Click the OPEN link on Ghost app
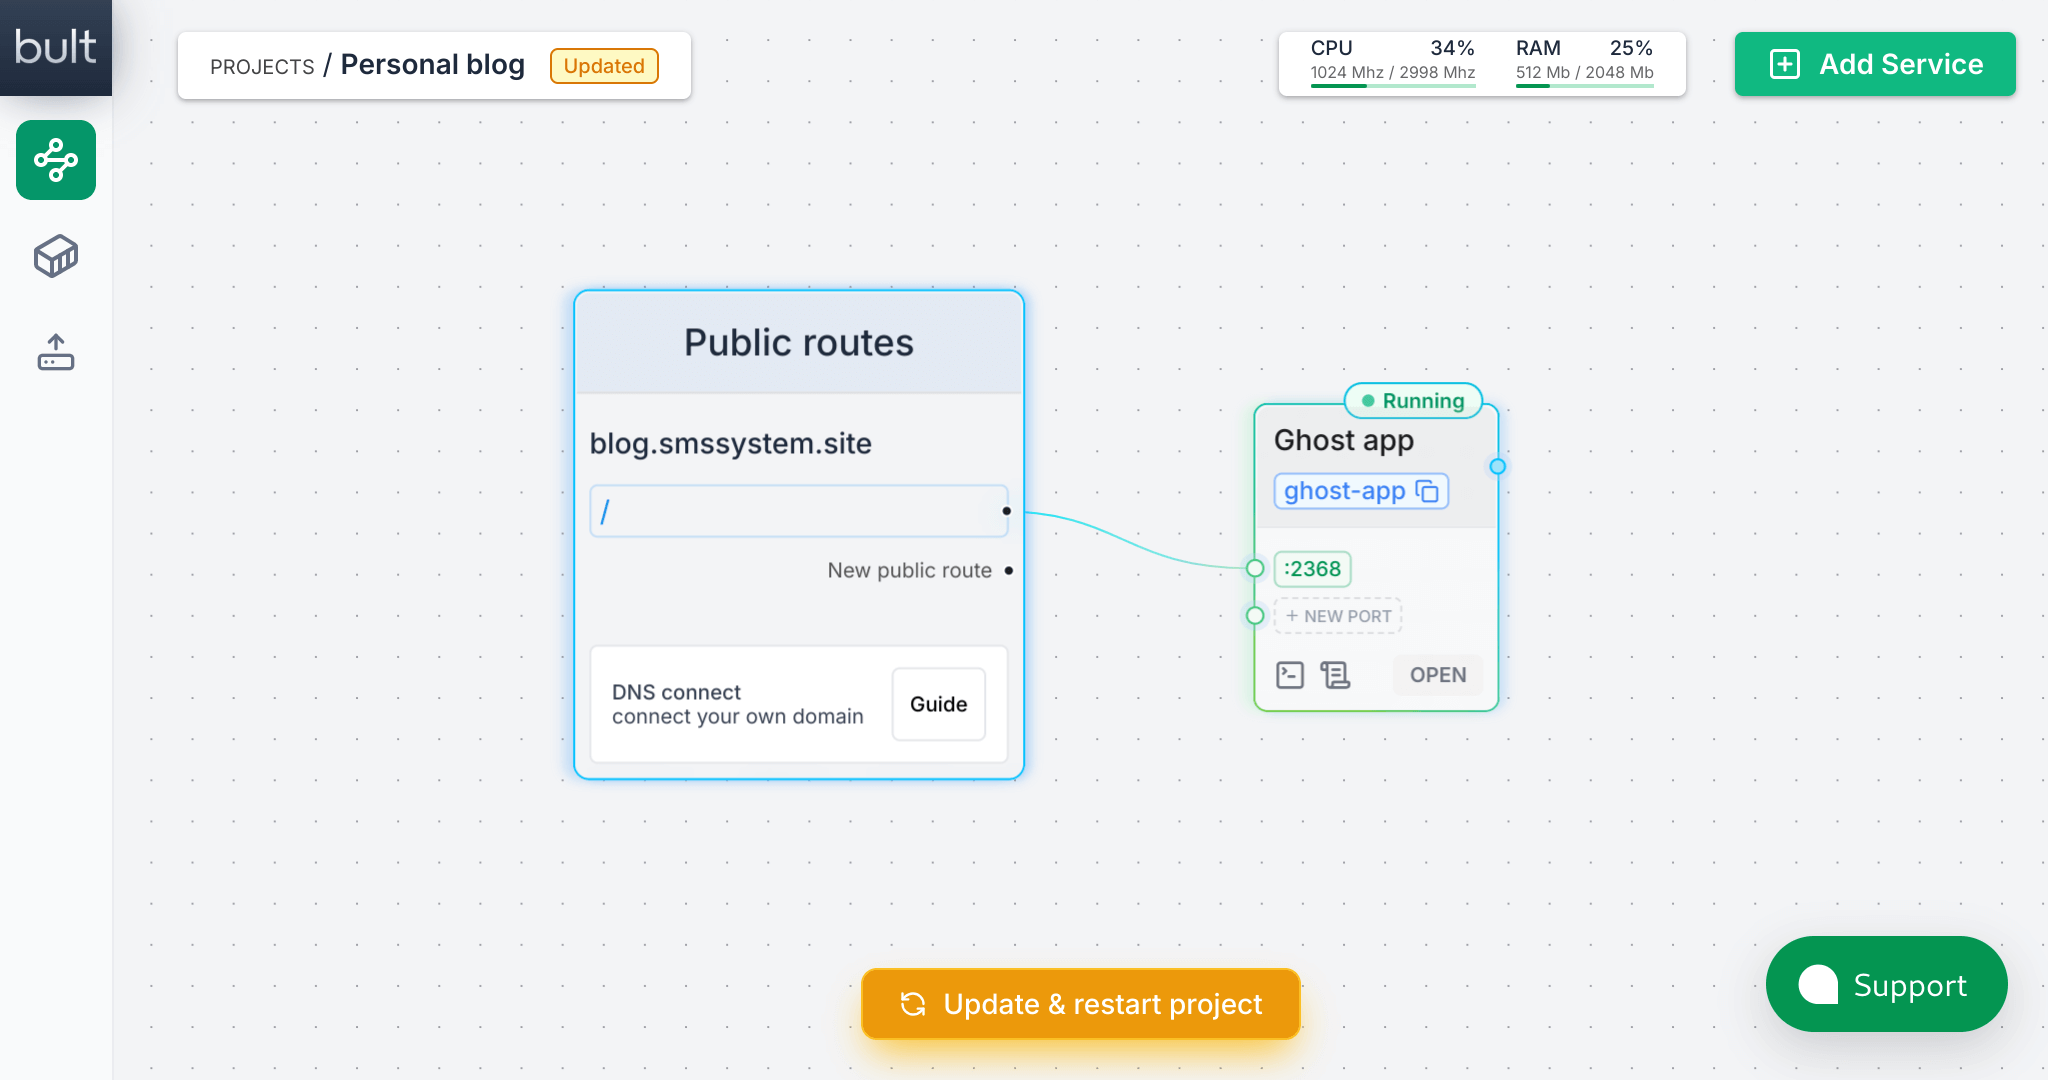 click(1437, 673)
